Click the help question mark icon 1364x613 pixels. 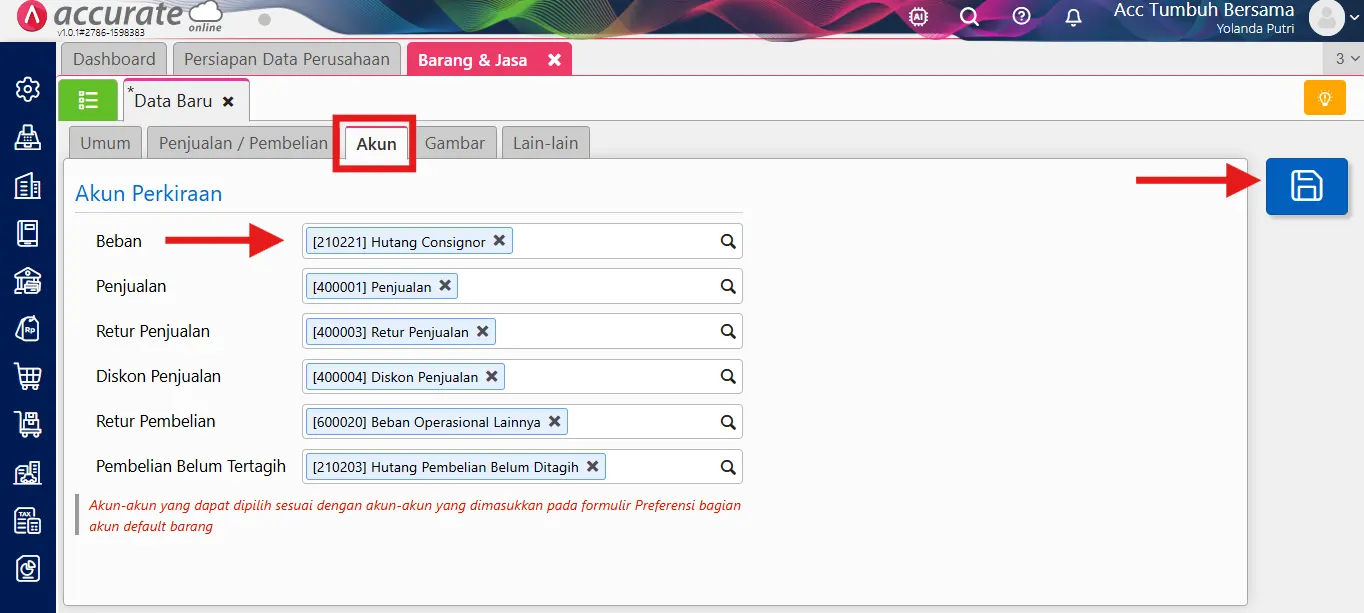tap(1021, 17)
